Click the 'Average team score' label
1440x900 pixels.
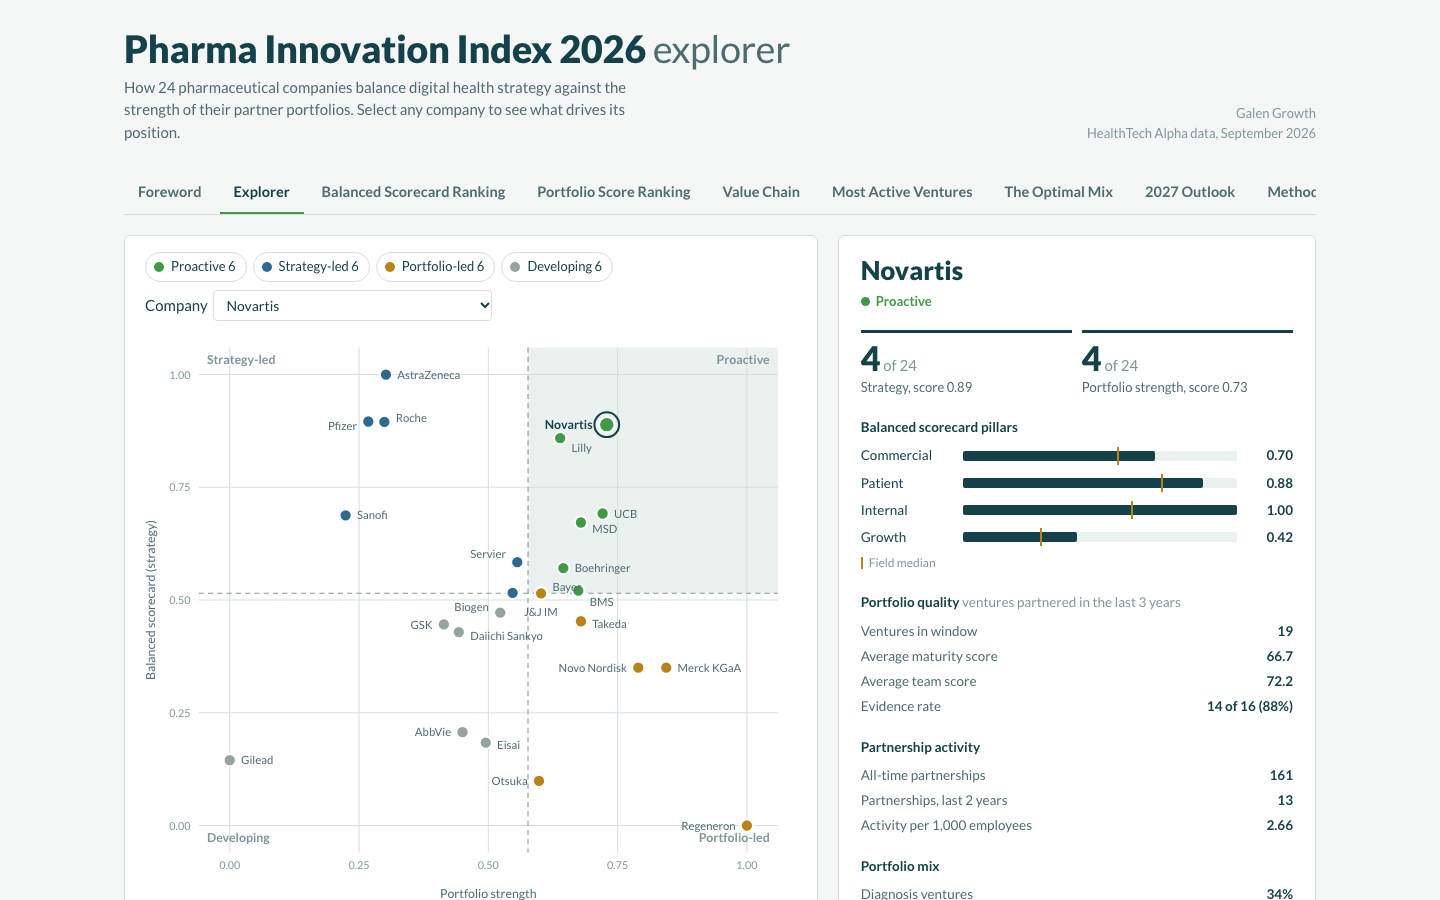tap(918, 681)
